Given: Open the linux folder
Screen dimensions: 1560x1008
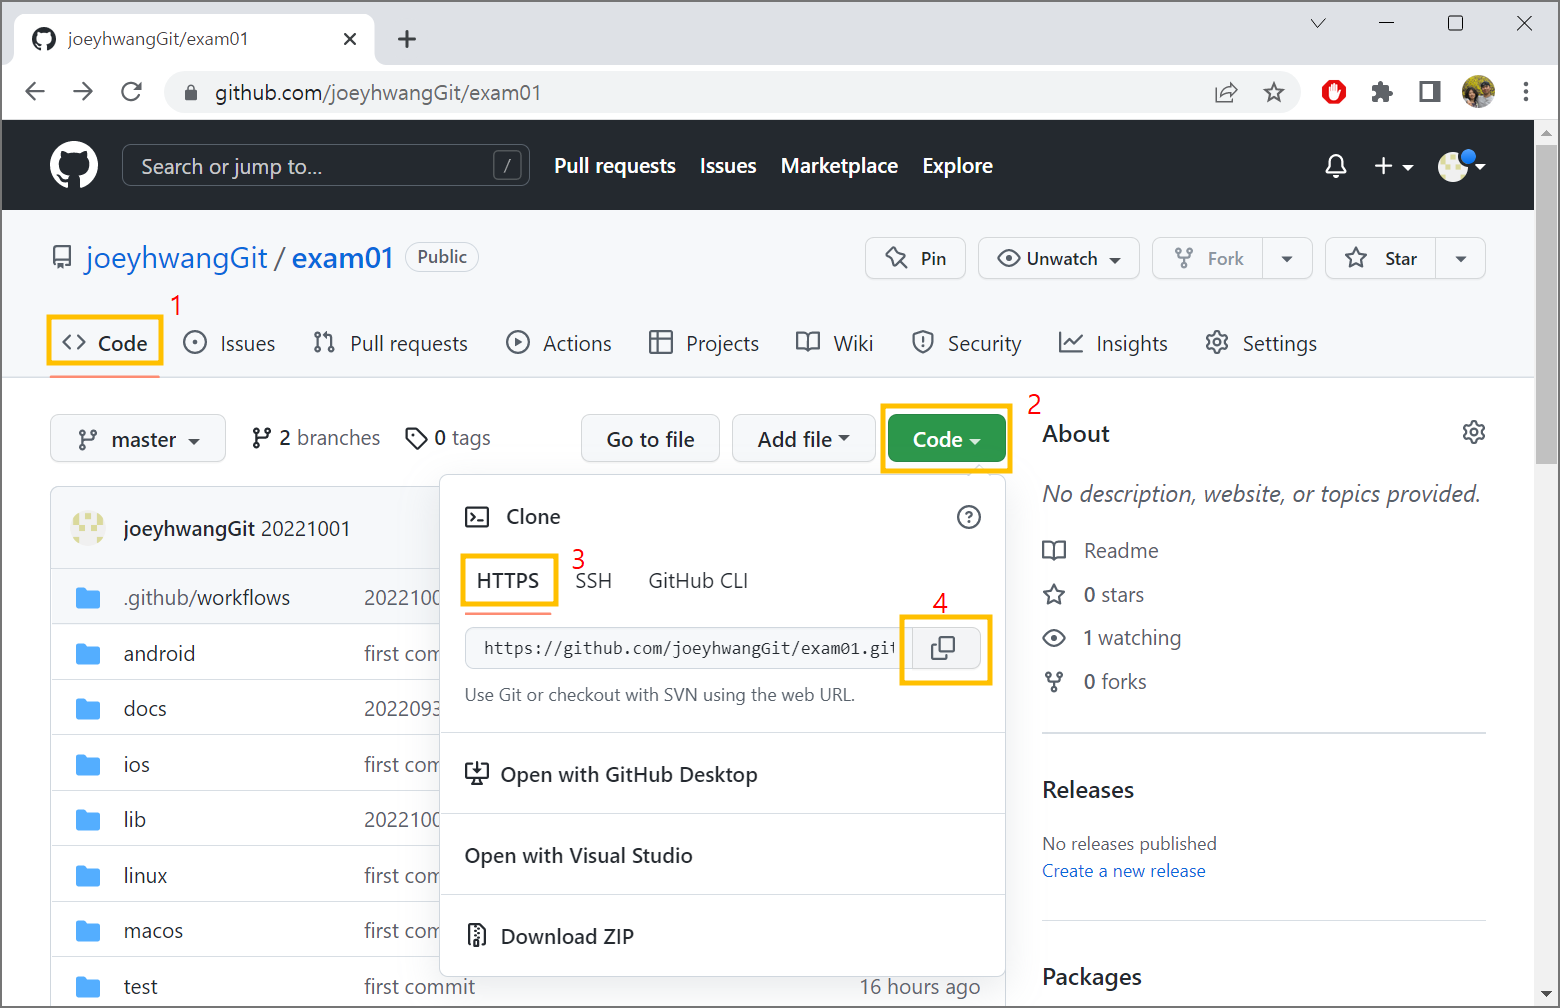Looking at the screenshot, I should pyautogui.click(x=145, y=876).
